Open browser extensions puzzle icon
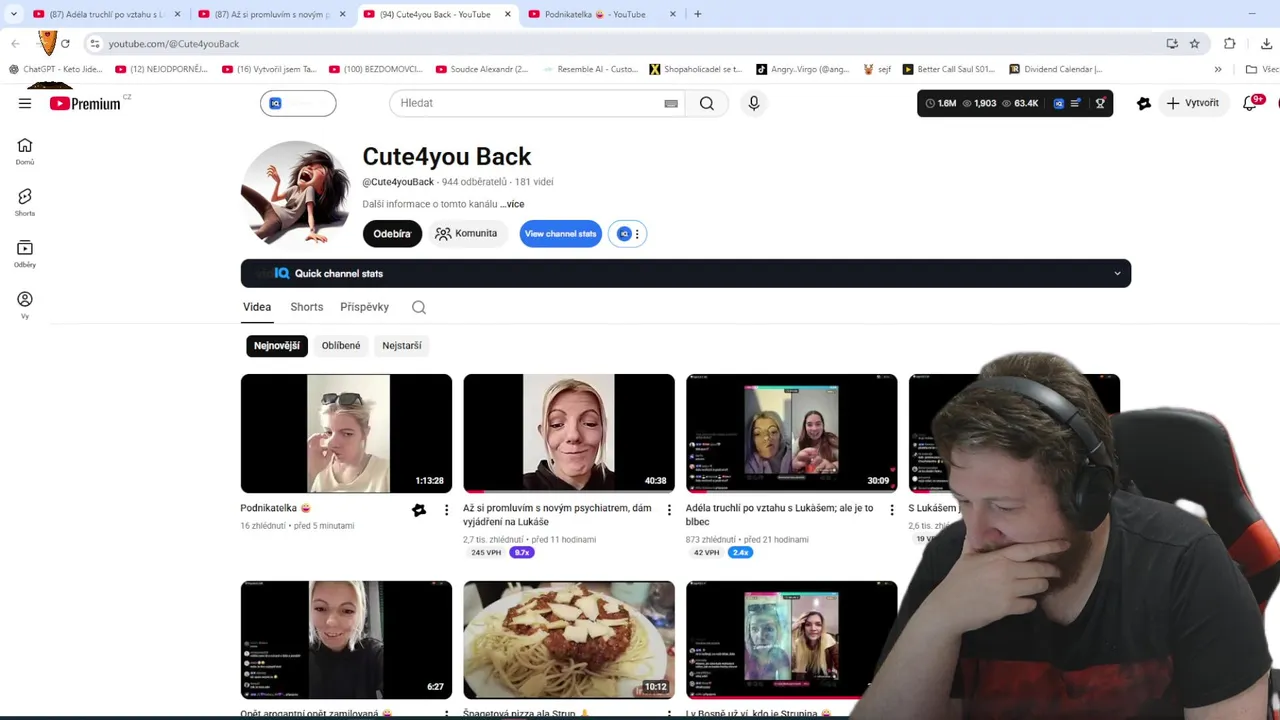 [x=1230, y=44]
